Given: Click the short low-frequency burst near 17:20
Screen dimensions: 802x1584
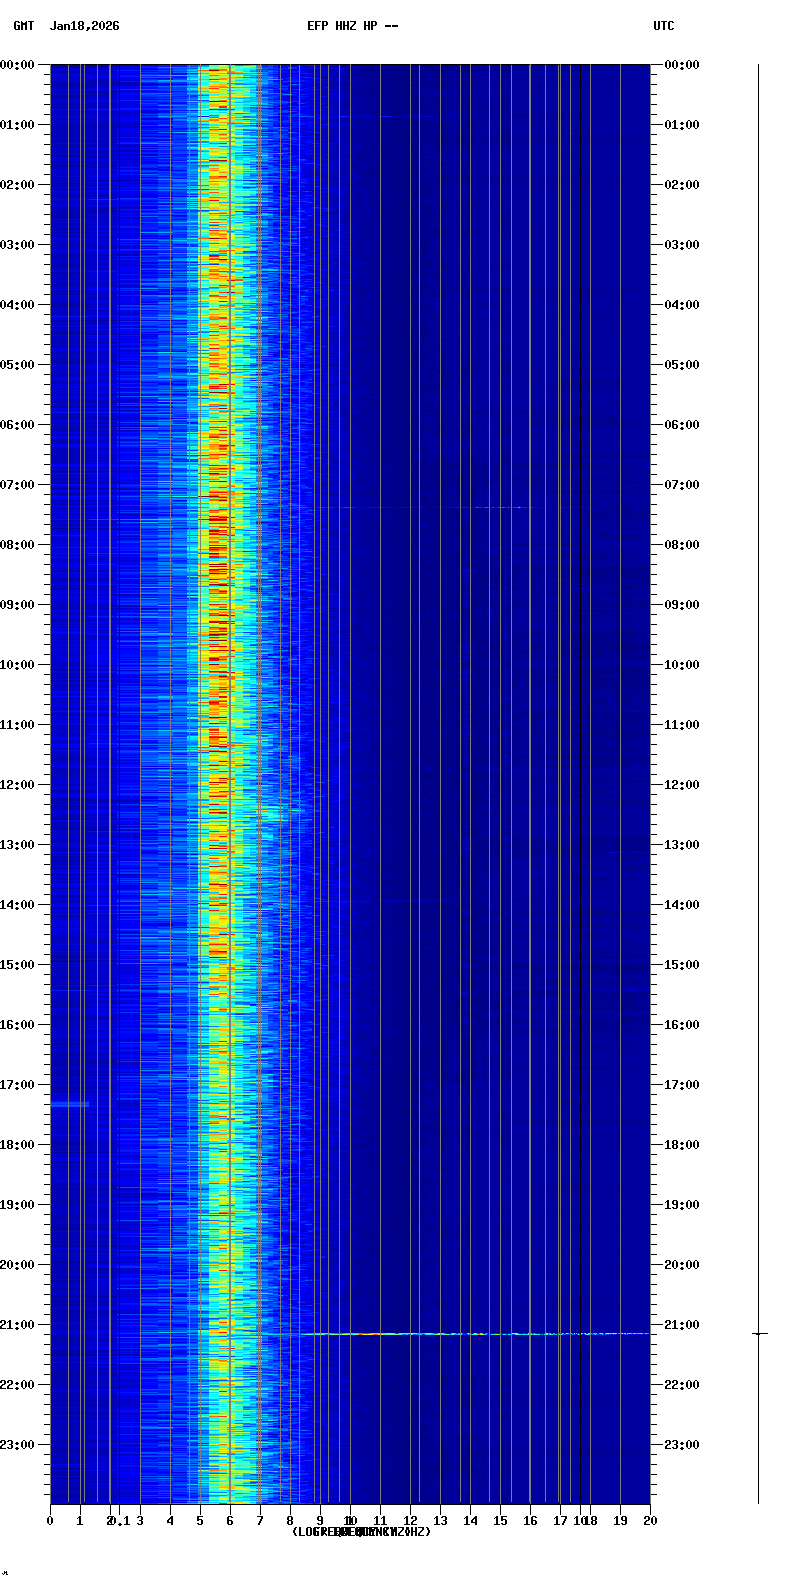Looking at the screenshot, I should pos(70,1104).
